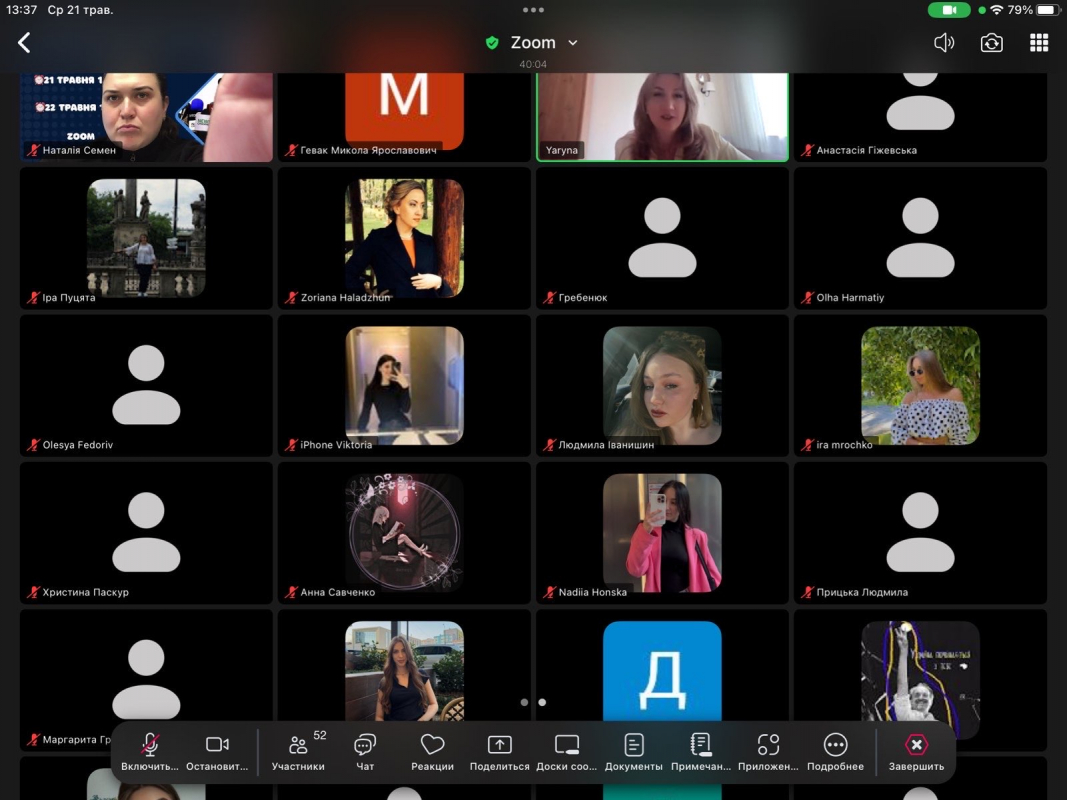This screenshot has height=800, width=1067.
Task: Open Reactions (Реакции) heart icon
Action: [x=432, y=751]
